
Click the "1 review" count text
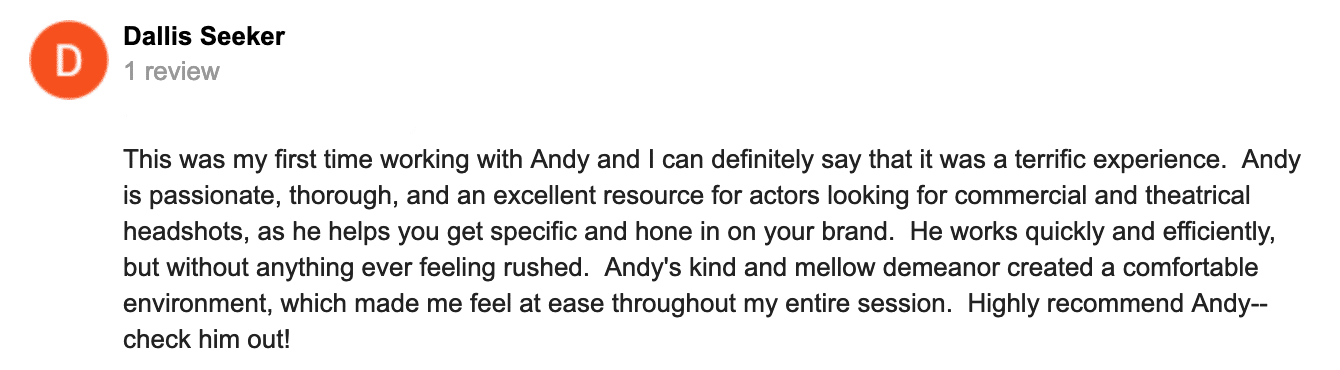172,72
